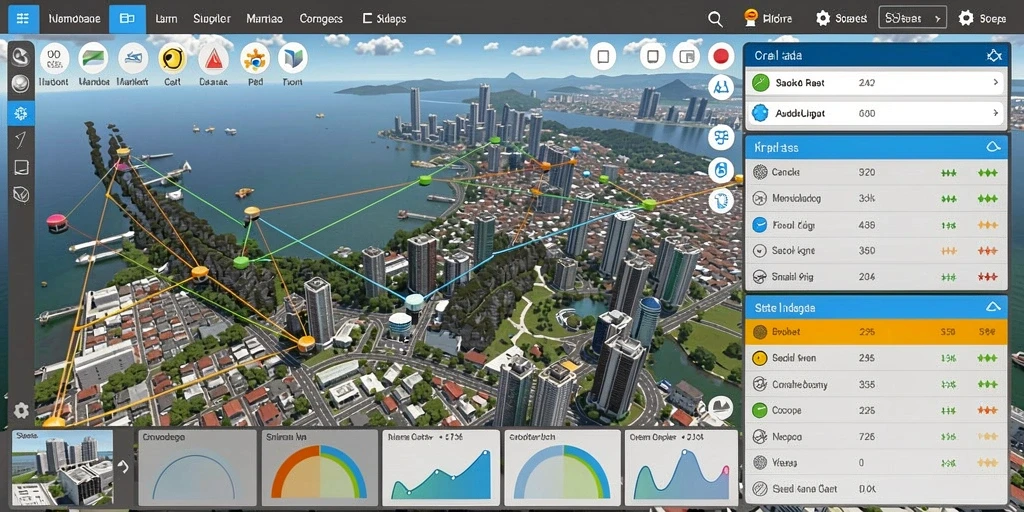Click the search magnifier icon in top bar
Screen dimensions: 1024x512
(x=715, y=19)
